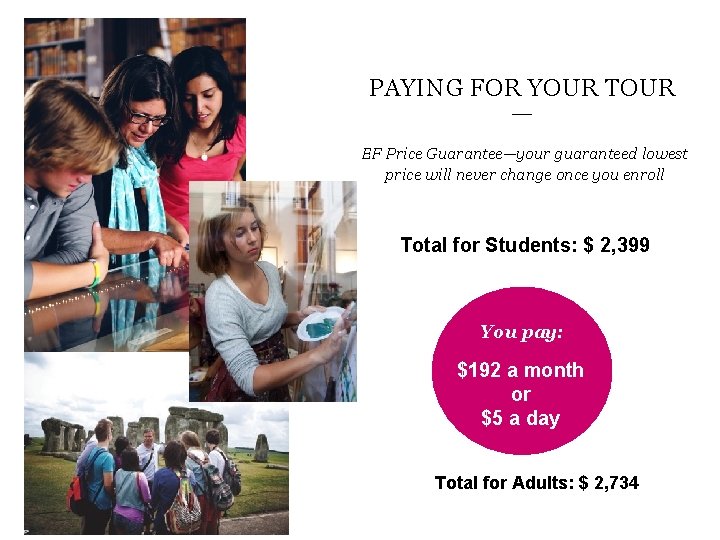720x540 pixels.
Task: Click the 'You pay:' italic label
Action: point(522,332)
